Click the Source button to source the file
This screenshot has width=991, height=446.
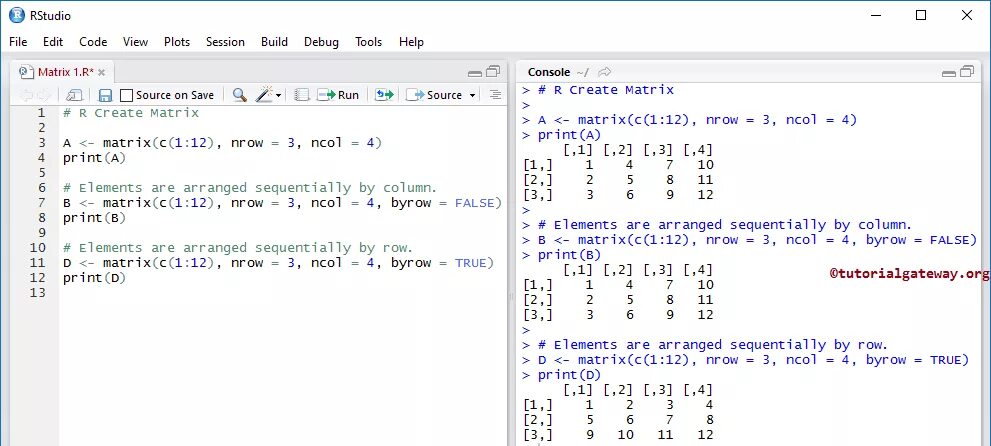pyautogui.click(x=435, y=95)
